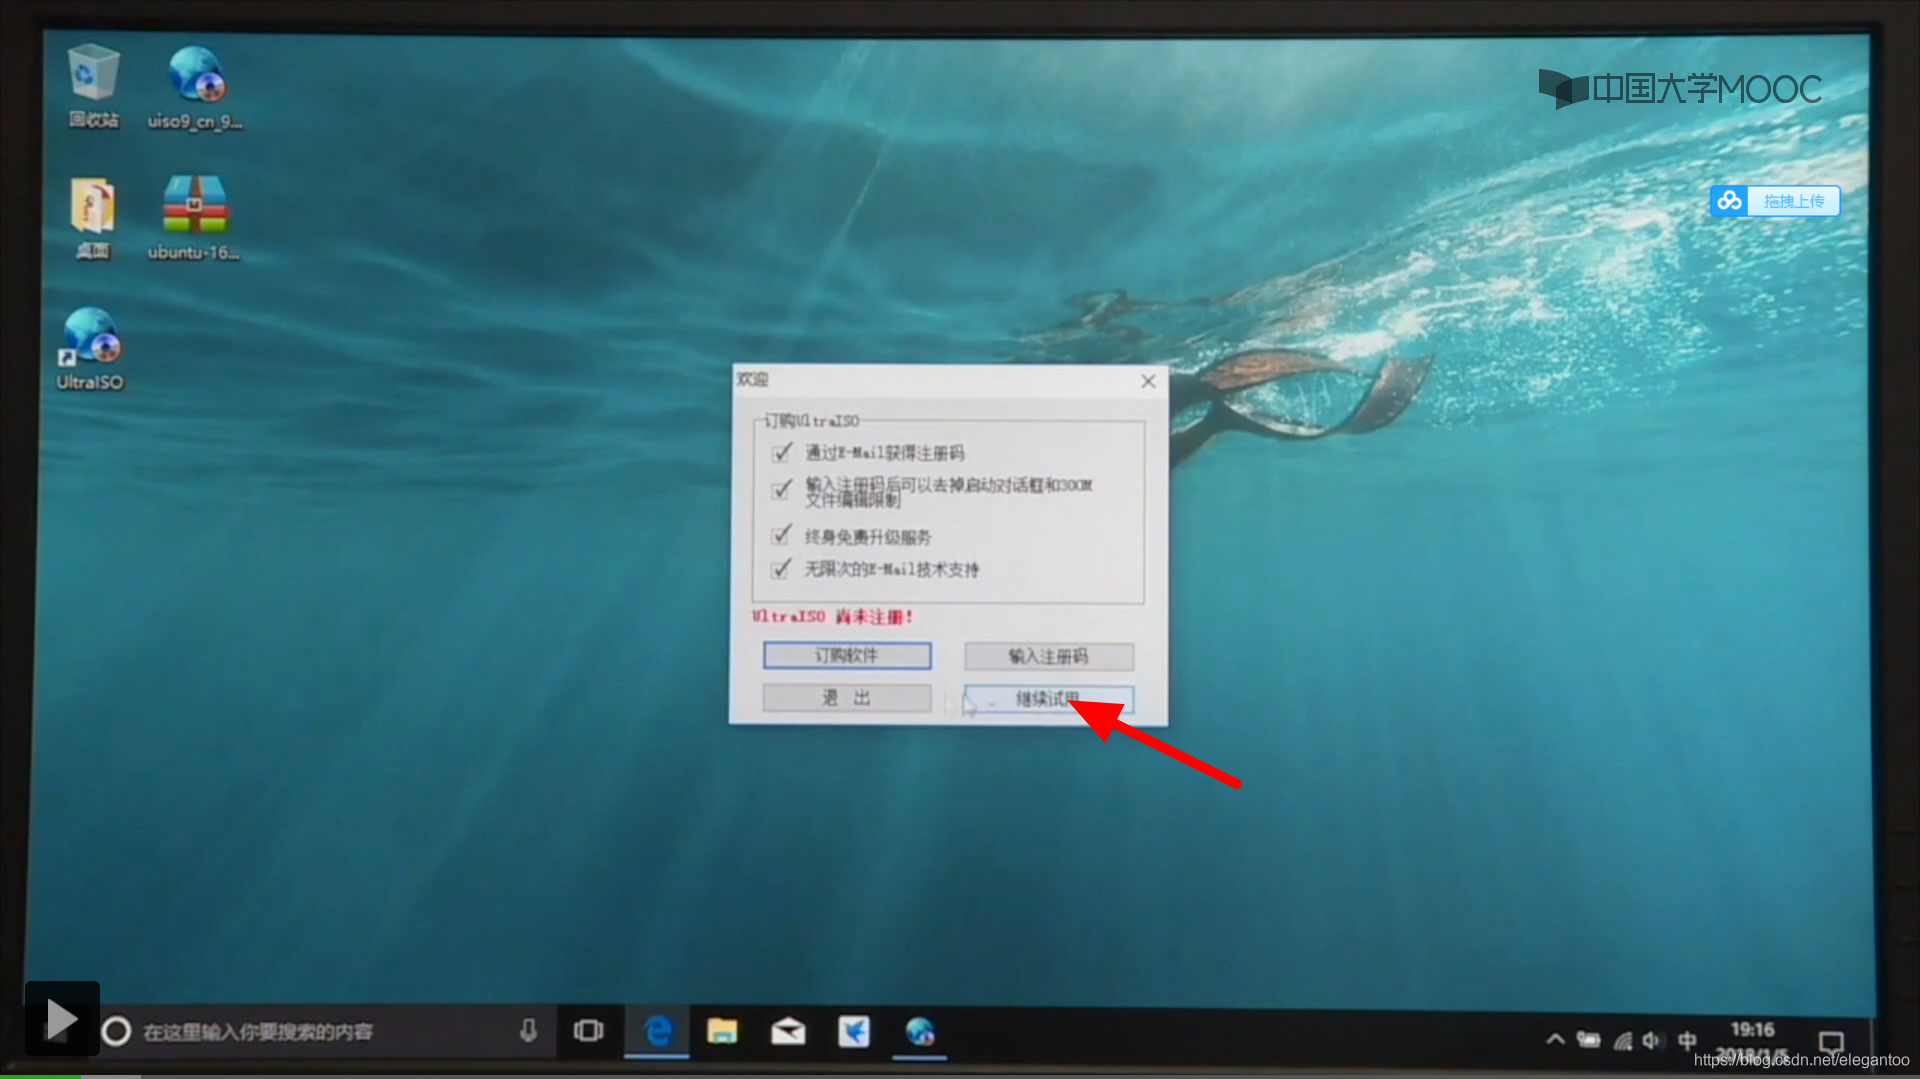Close the 欢迎 dialog with the X
Viewport: 1920px width, 1079px height.
click(x=1148, y=381)
